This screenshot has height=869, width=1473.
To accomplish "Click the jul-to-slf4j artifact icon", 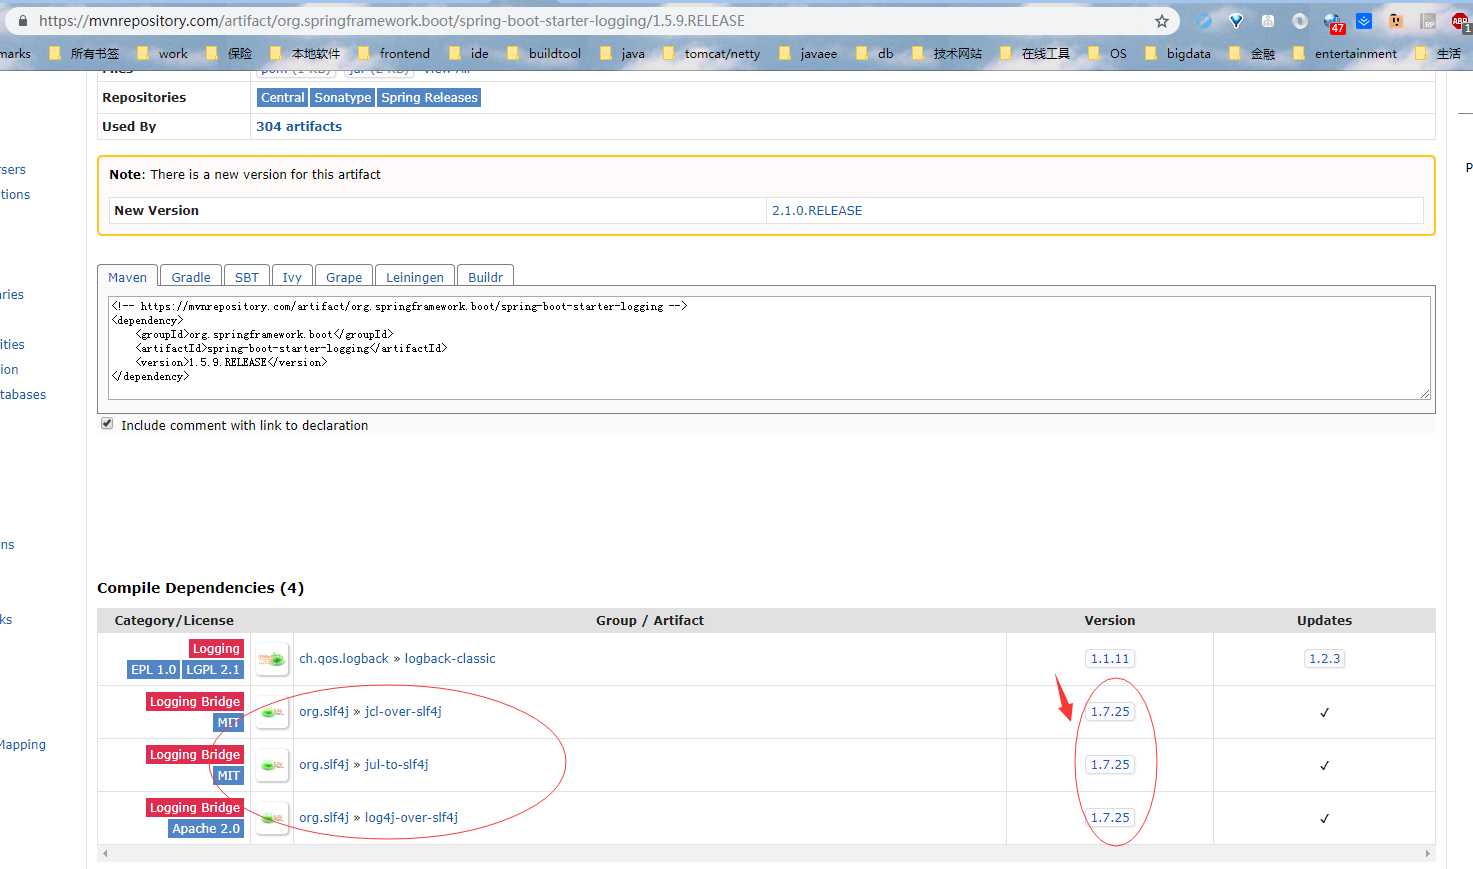I will (x=272, y=765).
